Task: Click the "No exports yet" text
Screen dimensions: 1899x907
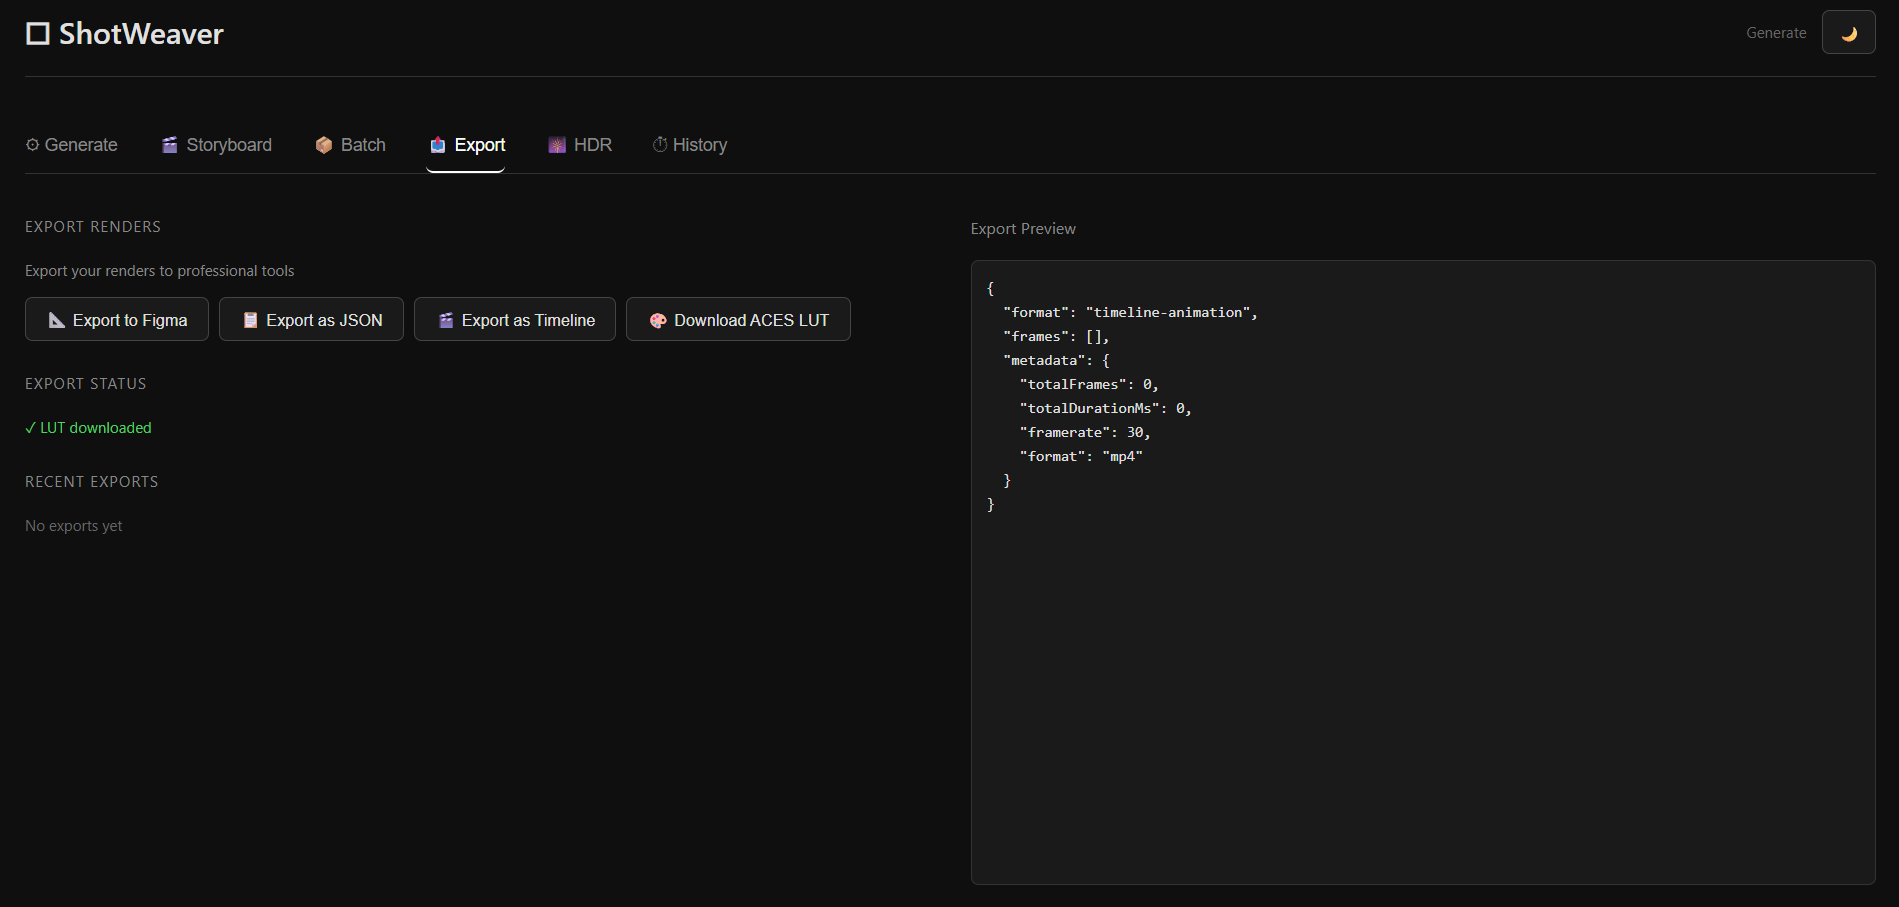Action: coord(74,526)
